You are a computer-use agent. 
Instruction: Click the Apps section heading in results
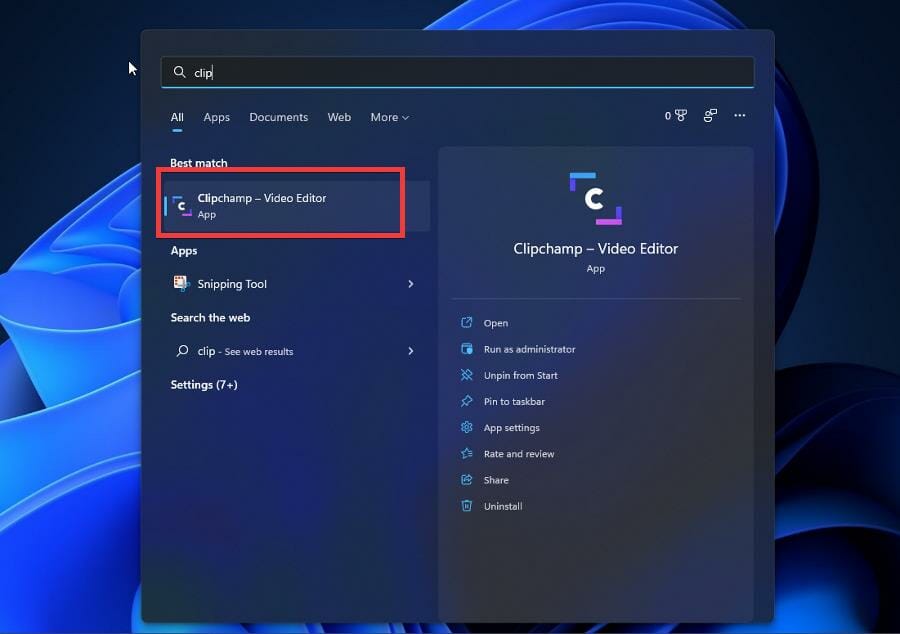(184, 251)
